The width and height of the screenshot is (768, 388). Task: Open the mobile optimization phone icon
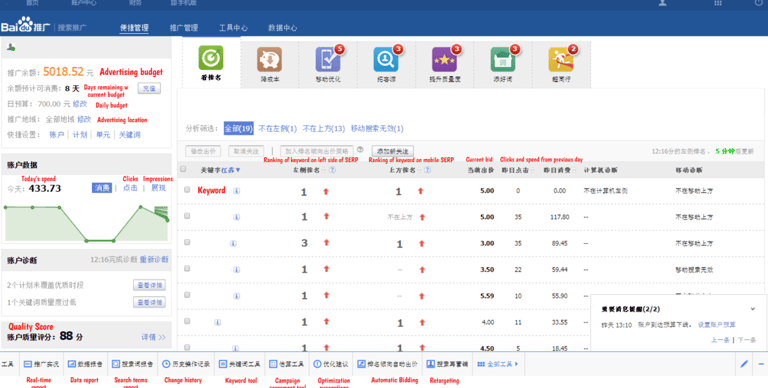click(x=328, y=60)
